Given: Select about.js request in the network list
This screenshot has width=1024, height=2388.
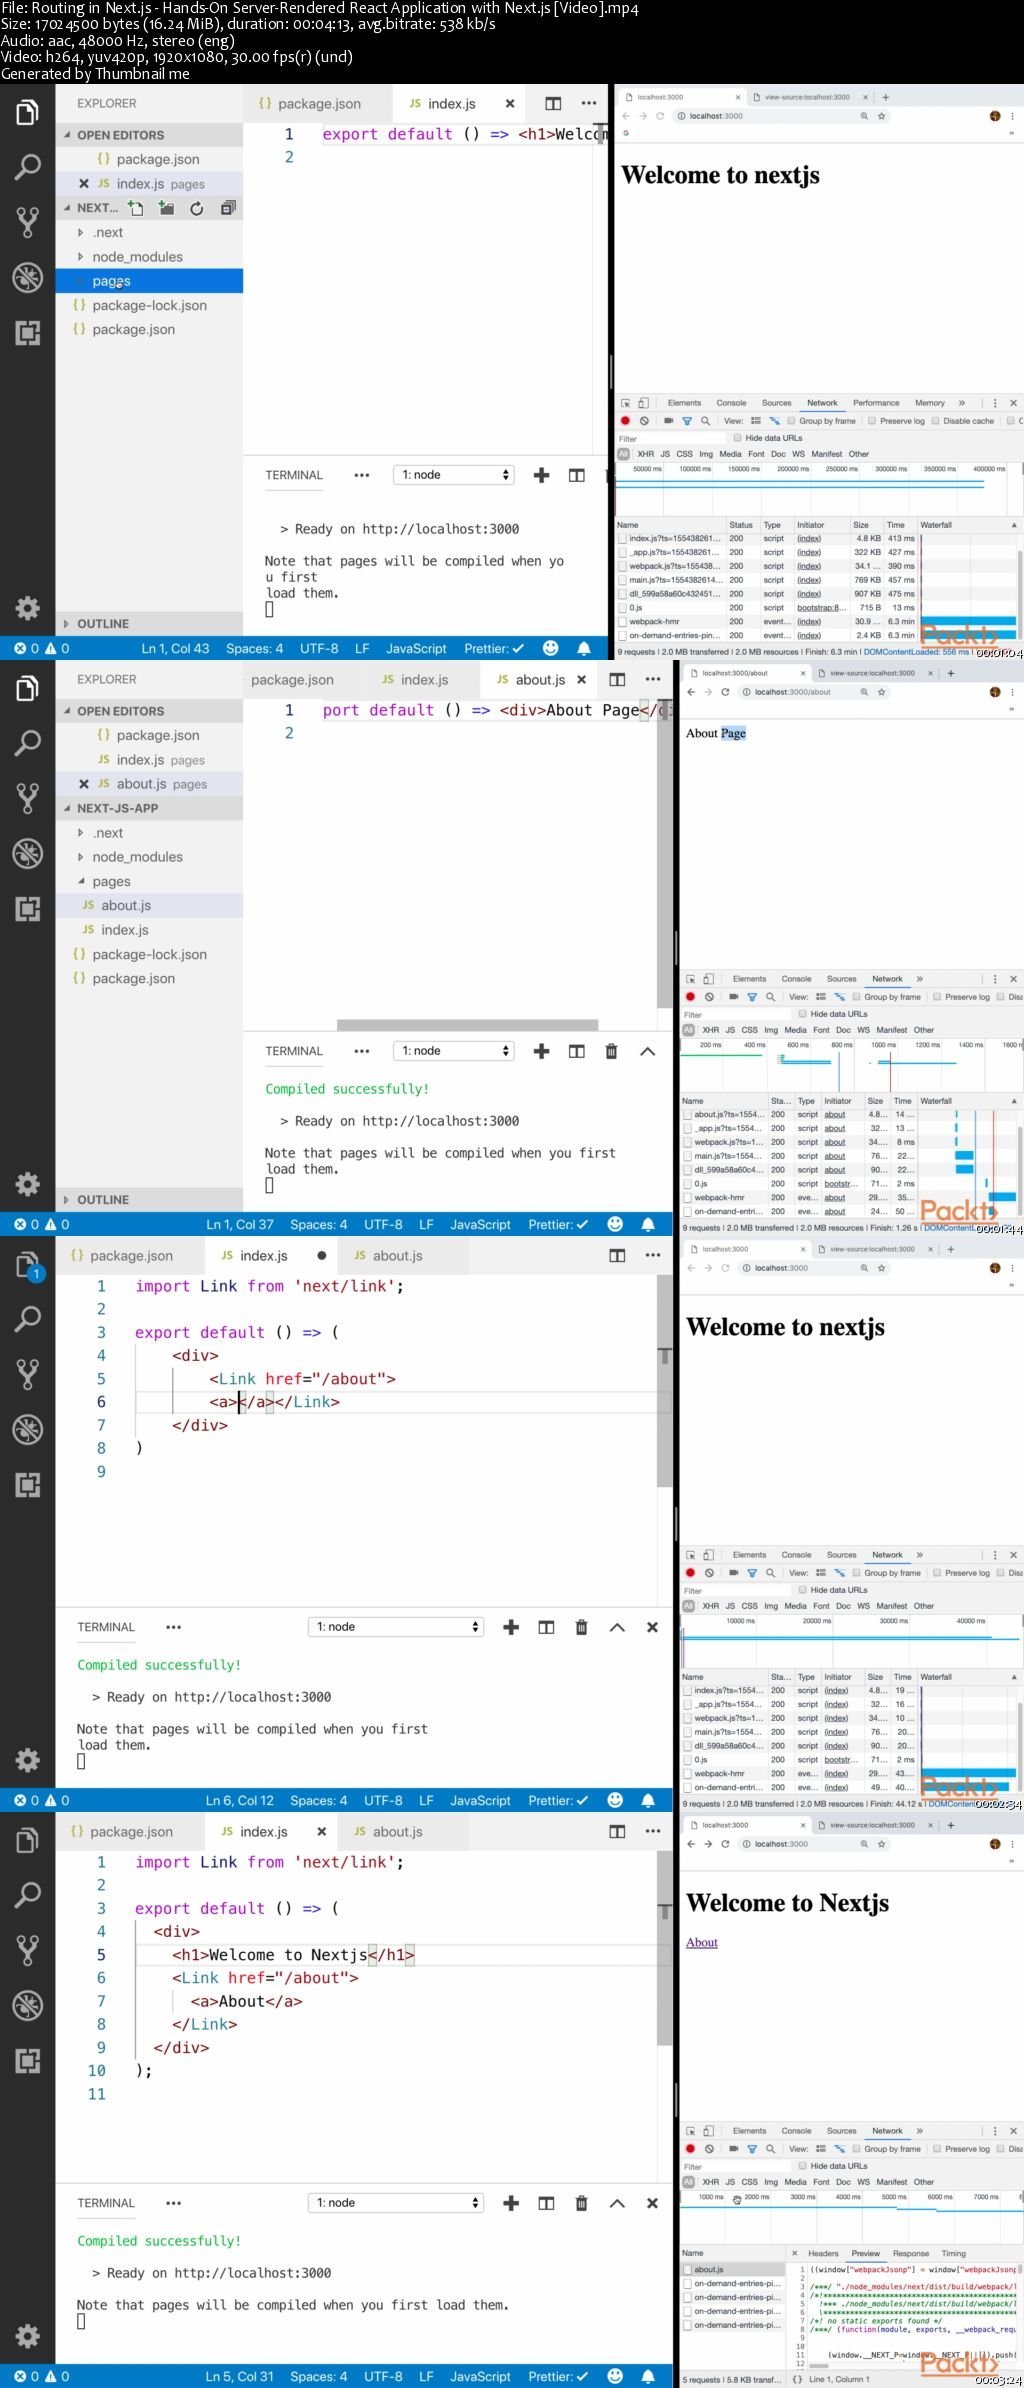Looking at the screenshot, I should 733,2269.
